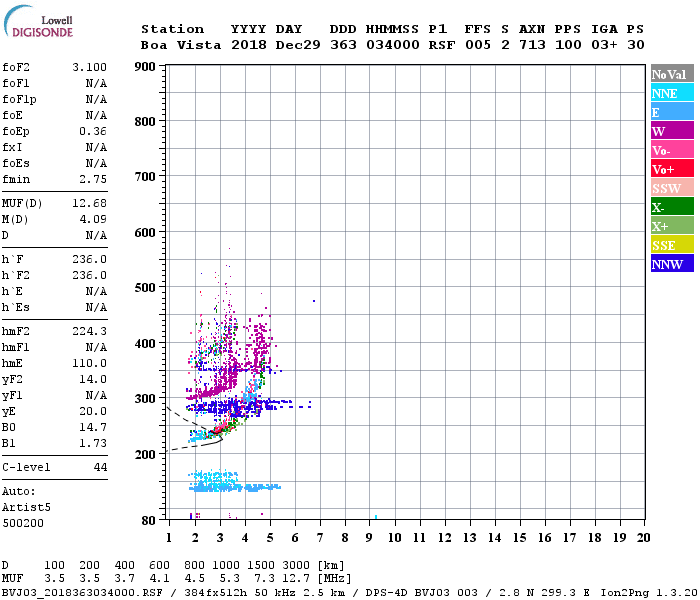Viewport: 700px width, 600px height.
Task: Click the MUF value 12.7 at bottom
Action: tap(296, 579)
